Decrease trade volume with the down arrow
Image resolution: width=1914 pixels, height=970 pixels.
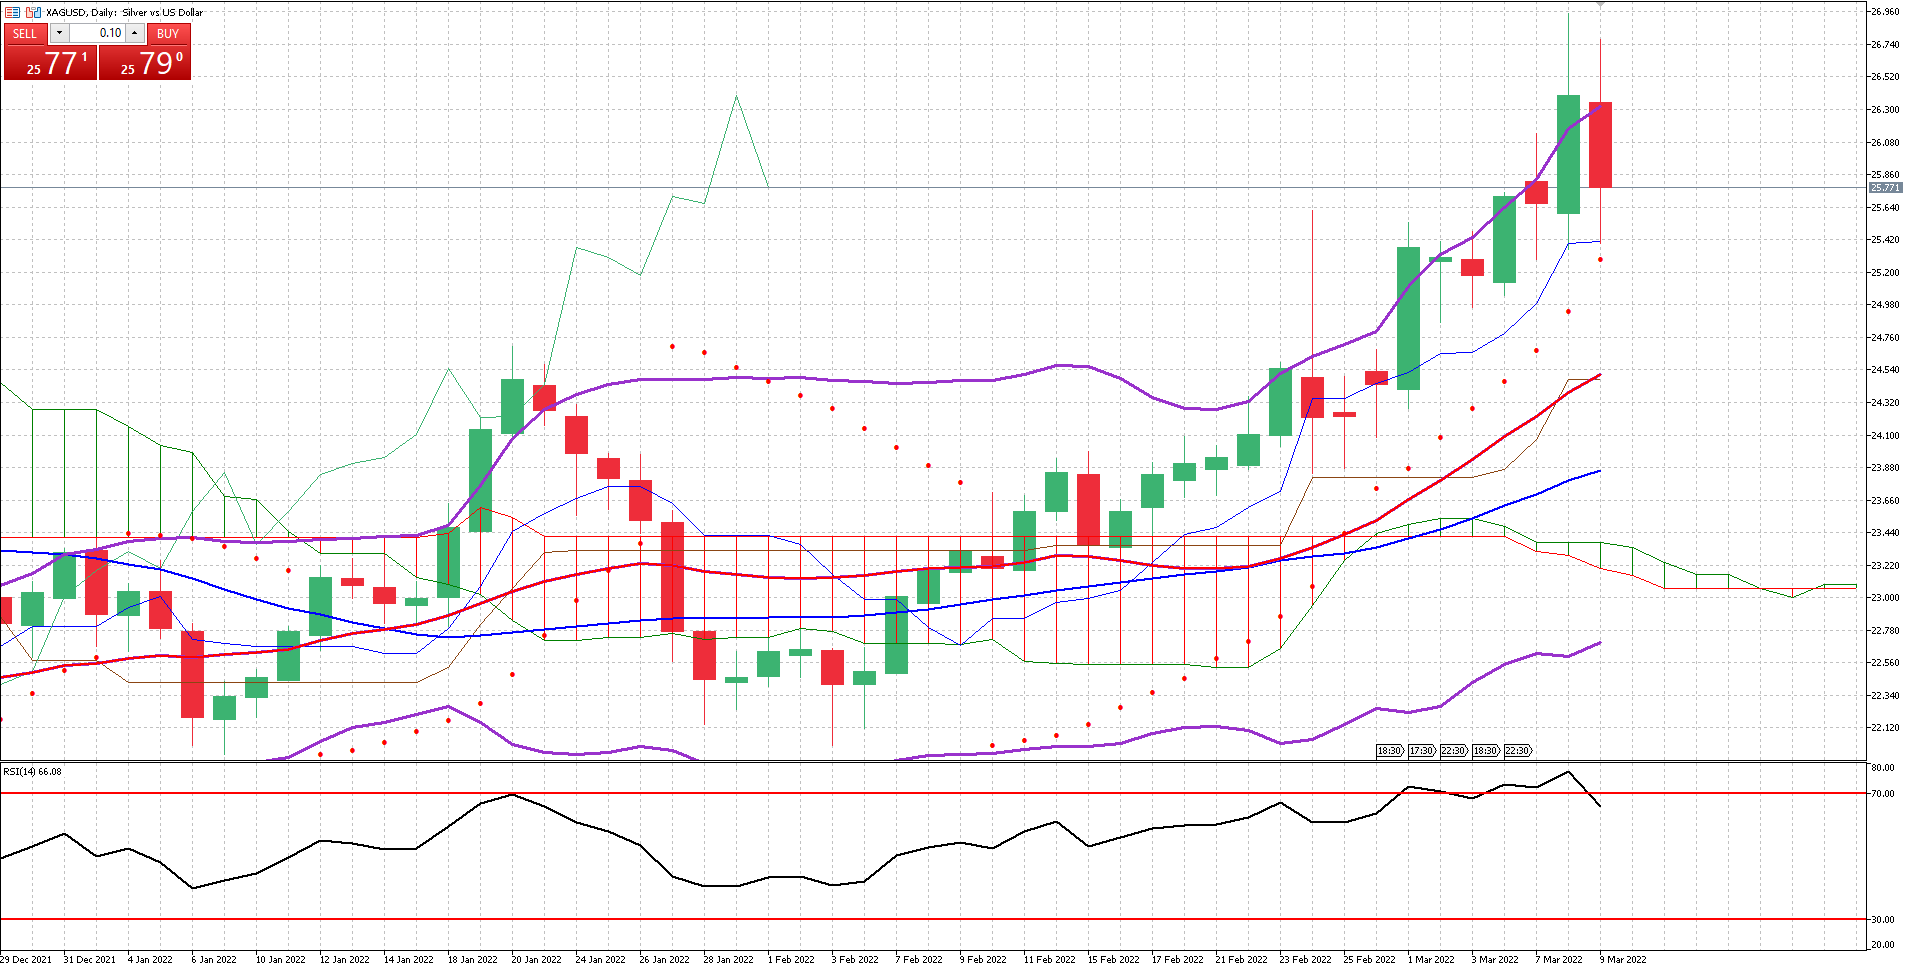coord(59,33)
